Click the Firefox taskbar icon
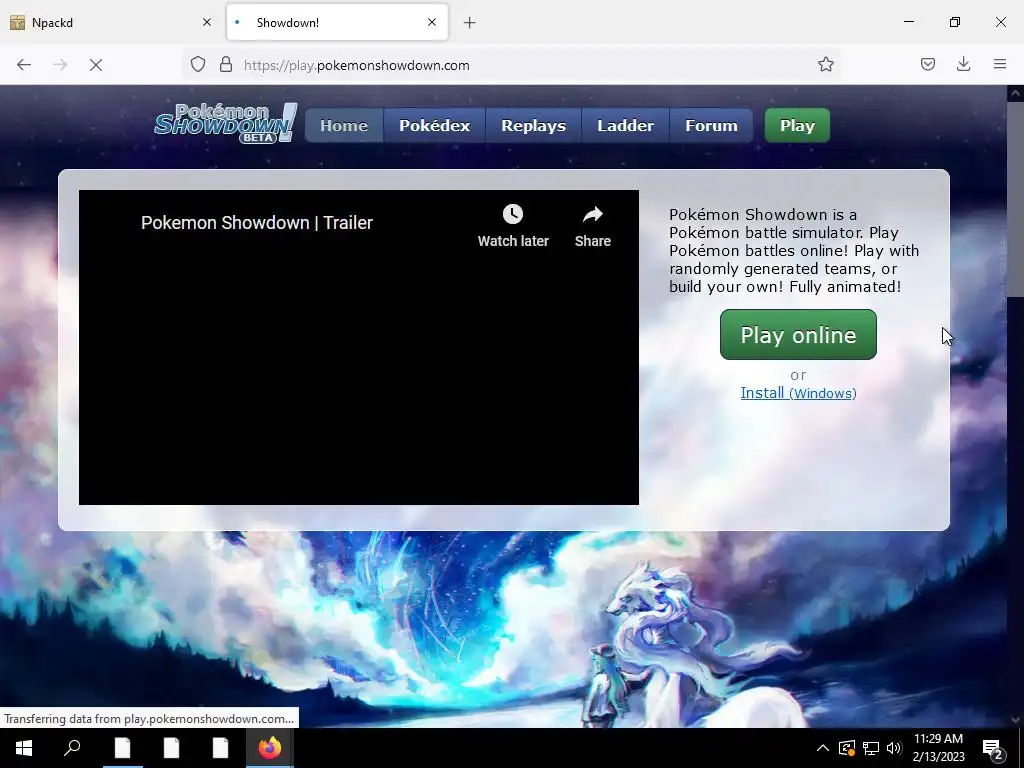Image resolution: width=1024 pixels, height=768 pixels. [x=270, y=748]
